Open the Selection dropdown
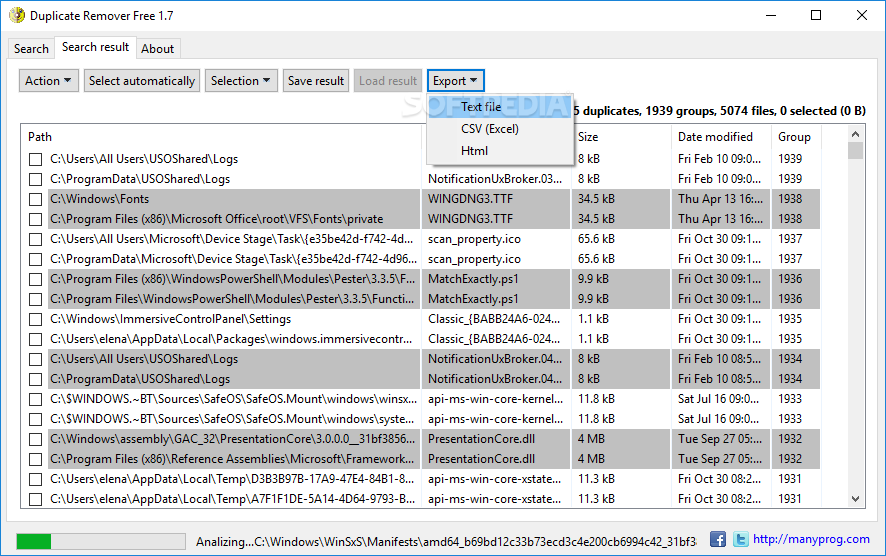This screenshot has width=886, height=556. click(241, 81)
